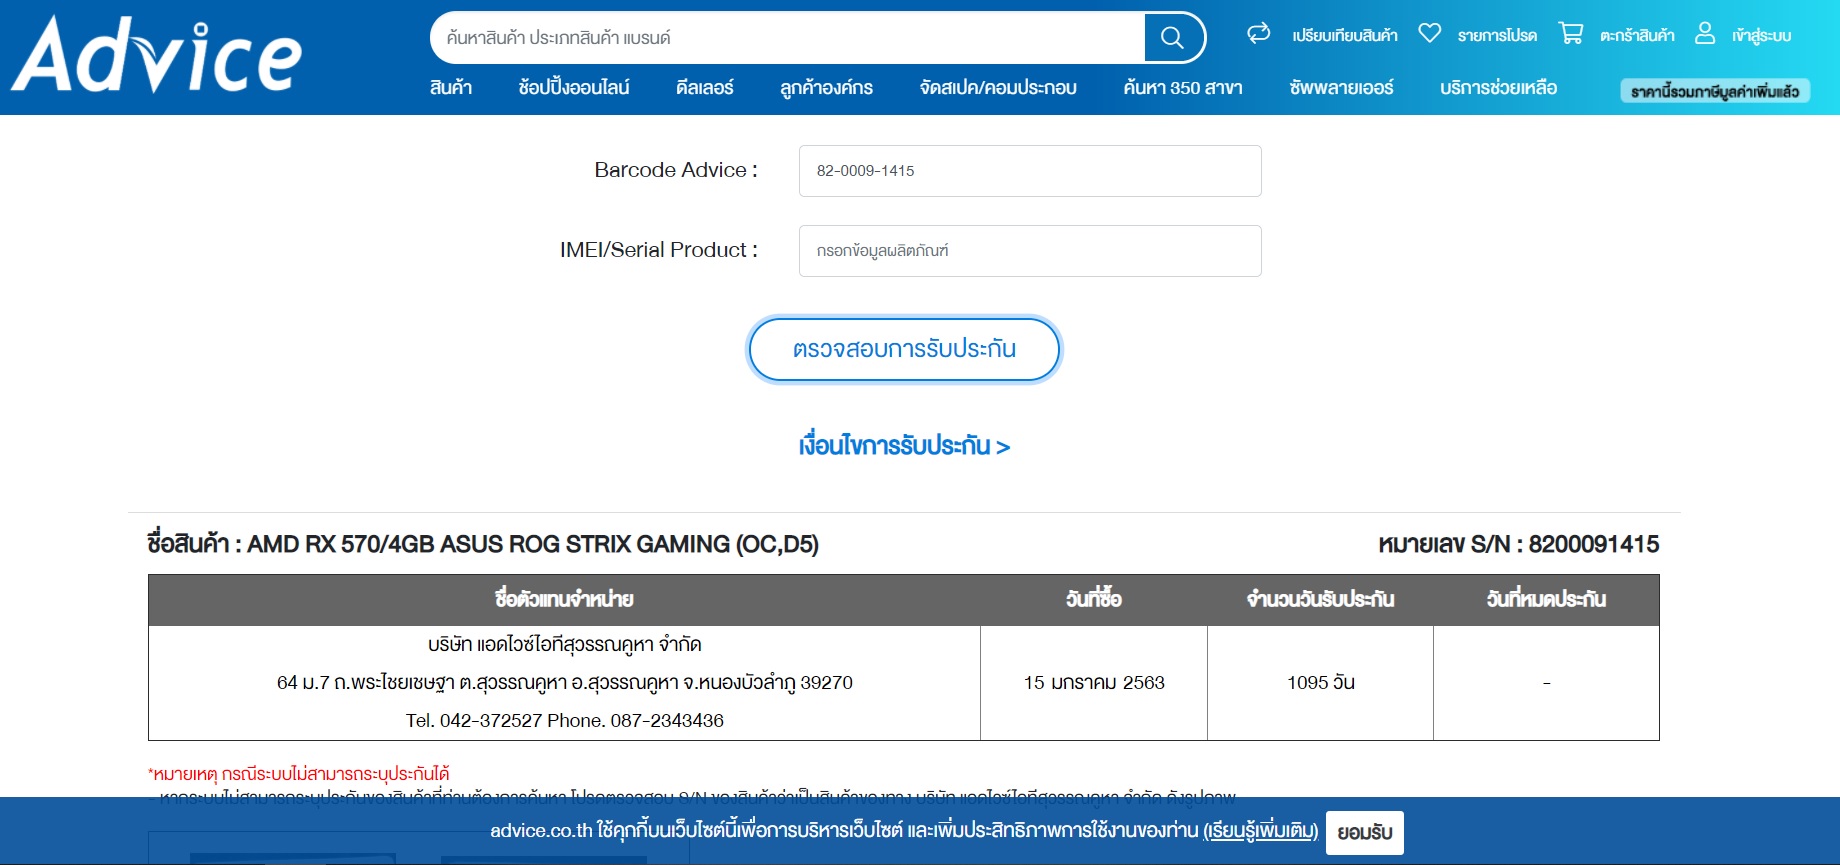
Task: Click the compare products arrows icon
Action: coord(1258,34)
